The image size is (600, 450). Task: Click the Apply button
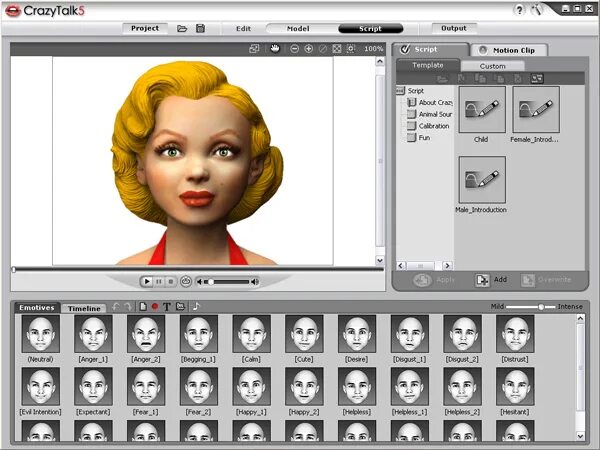pos(434,280)
